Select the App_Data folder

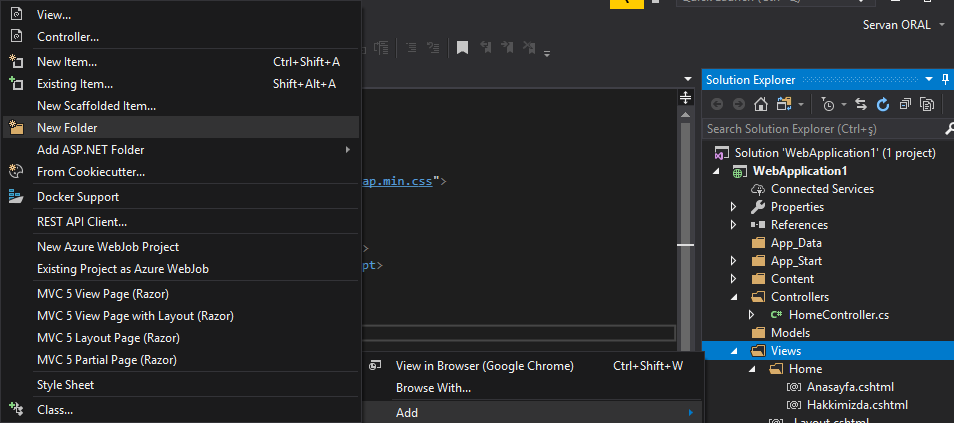coord(796,243)
